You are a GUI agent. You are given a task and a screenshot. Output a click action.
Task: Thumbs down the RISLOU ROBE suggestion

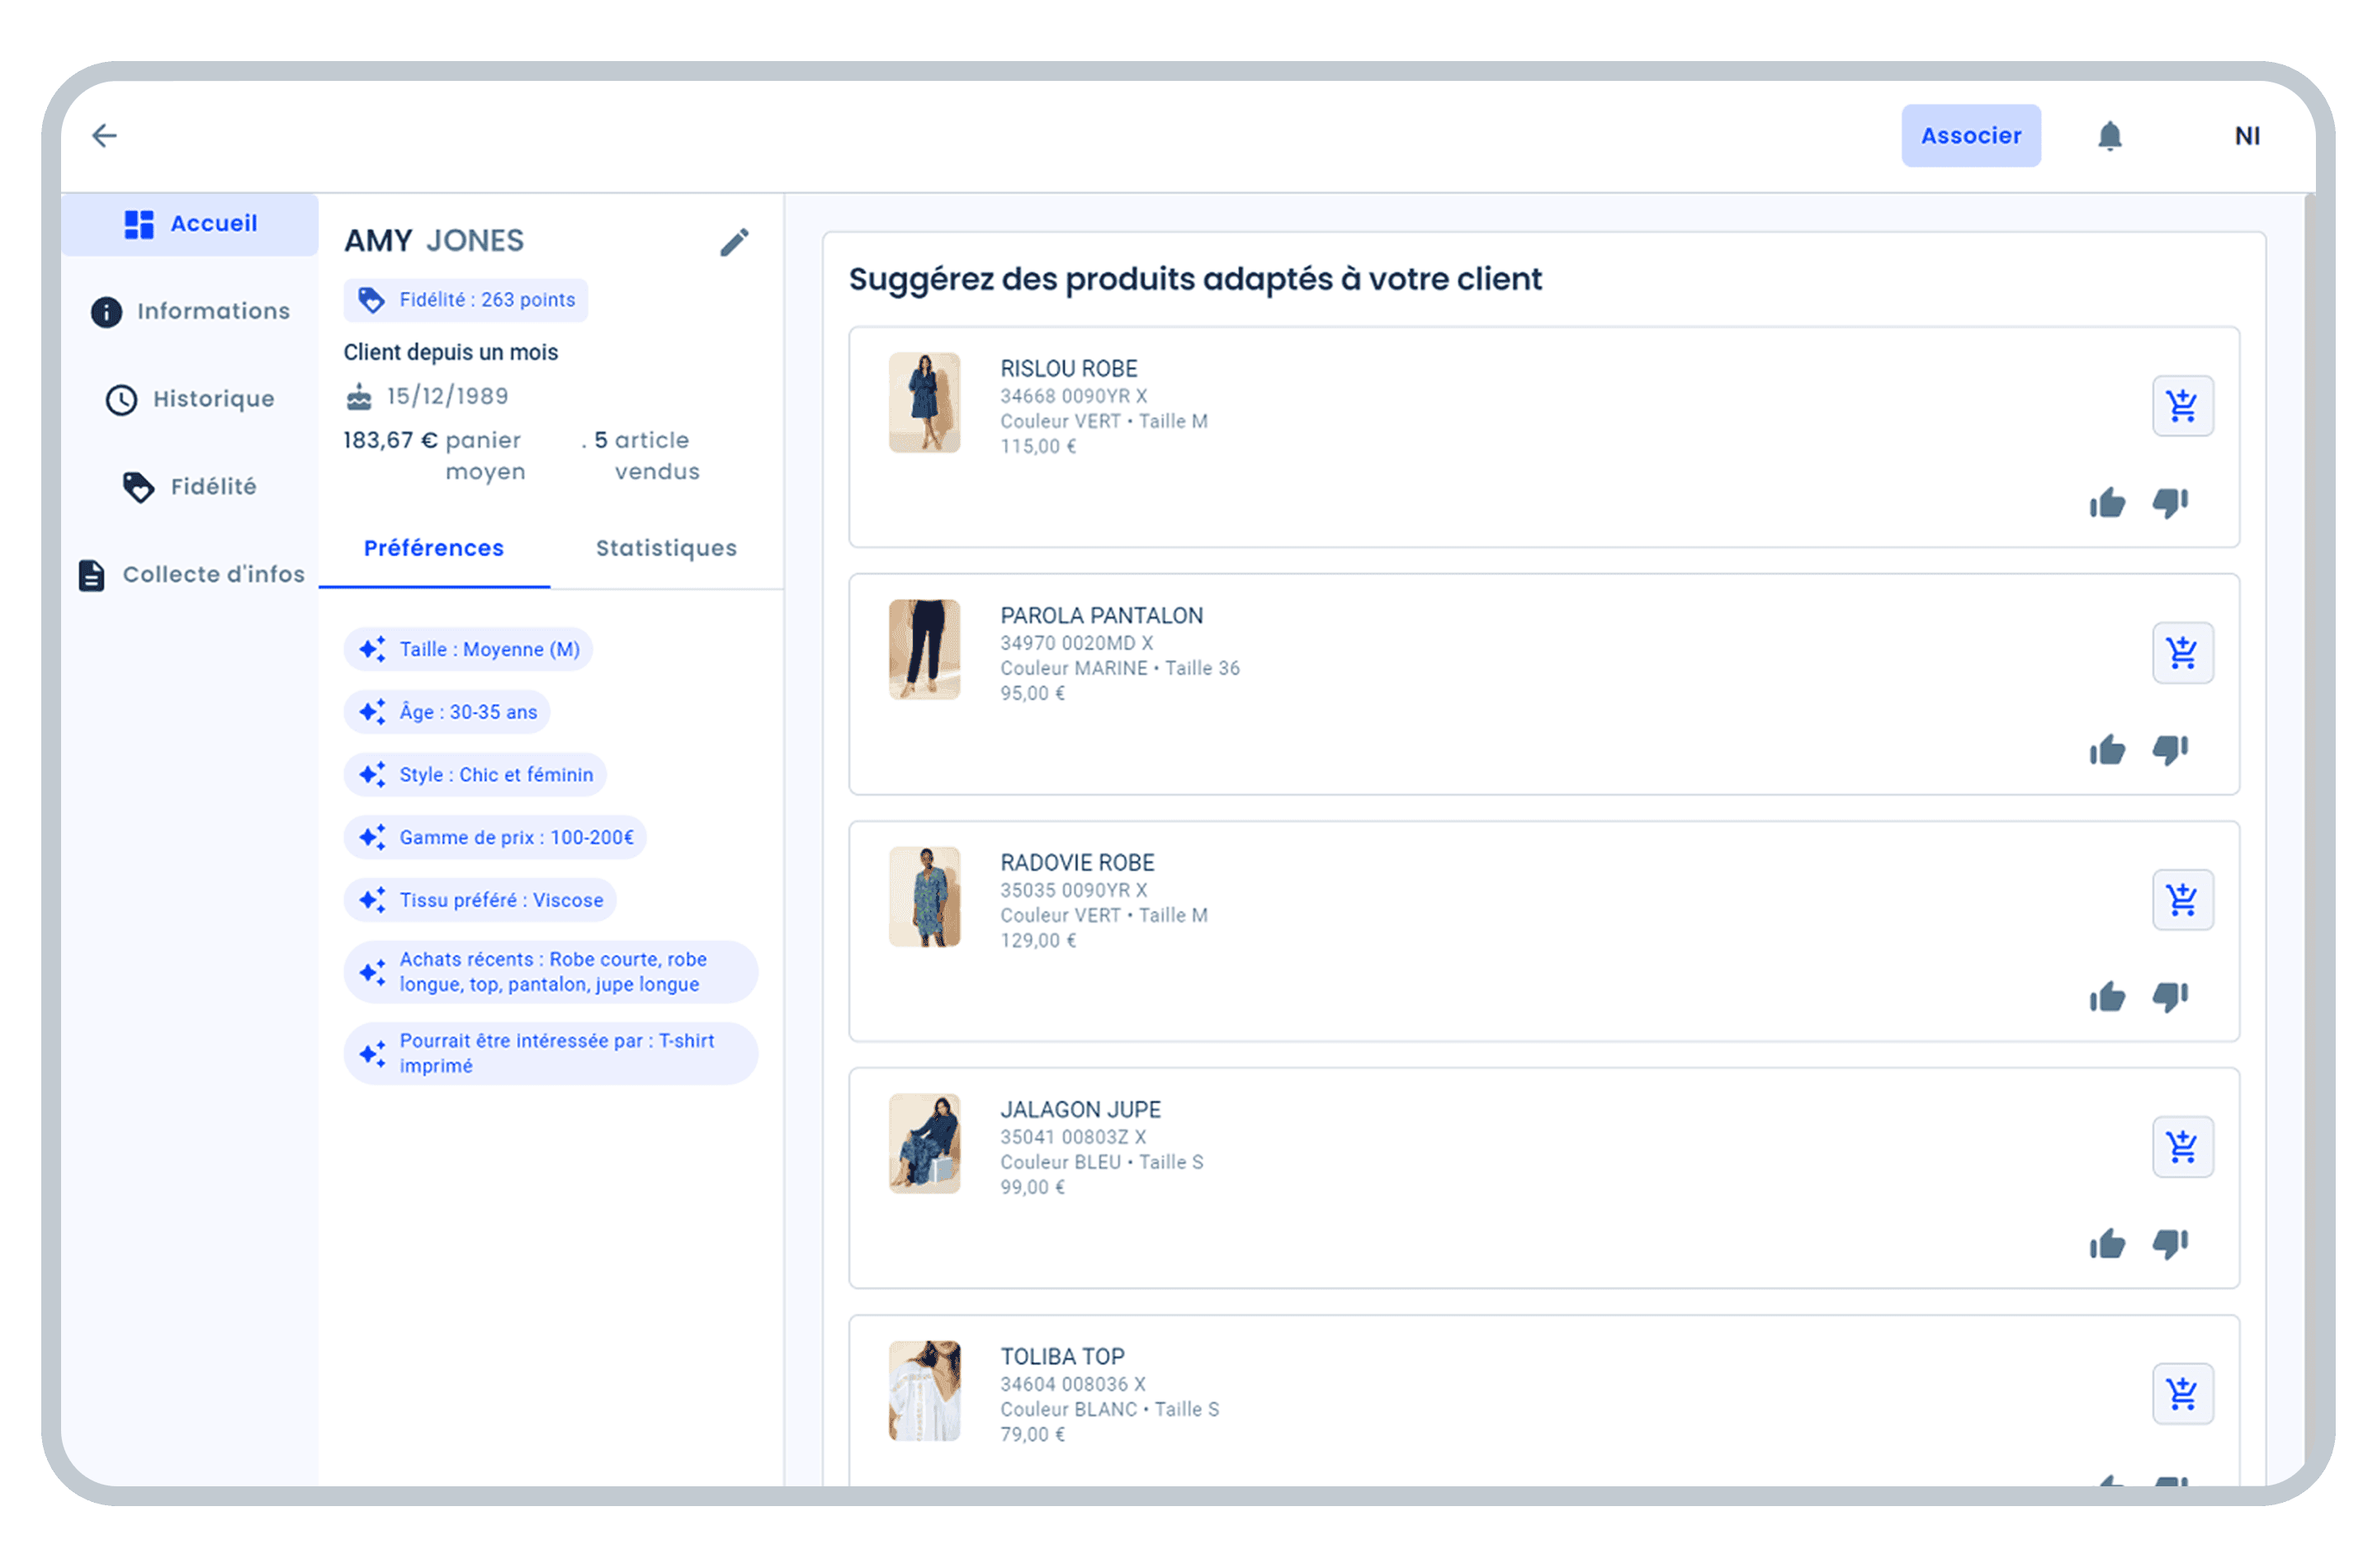click(x=2169, y=503)
